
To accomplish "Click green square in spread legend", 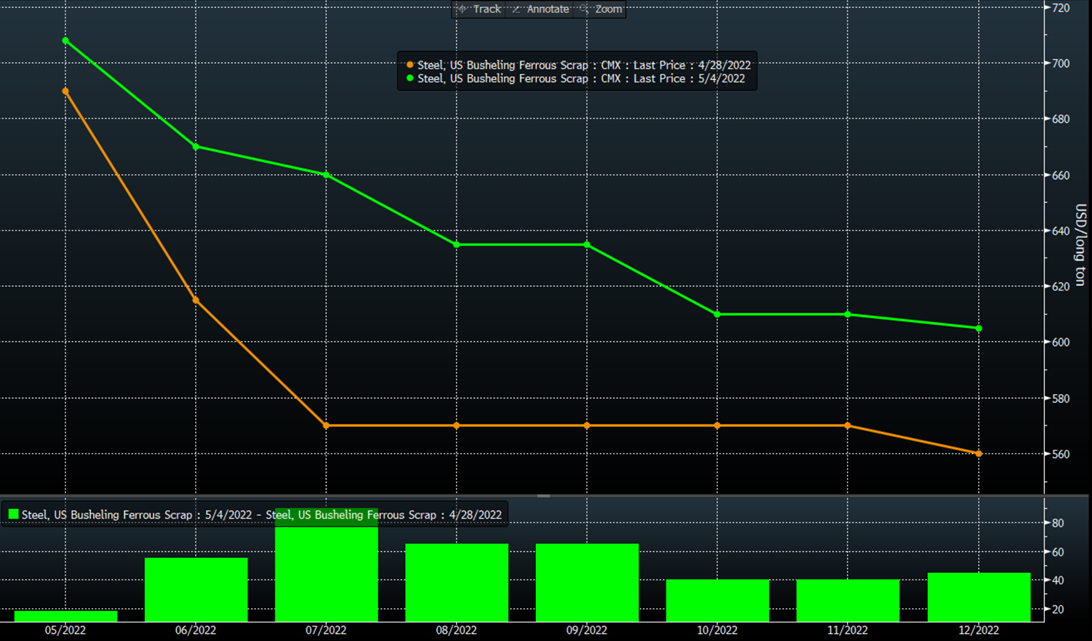I will pyautogui.click(x=14, y=514).
